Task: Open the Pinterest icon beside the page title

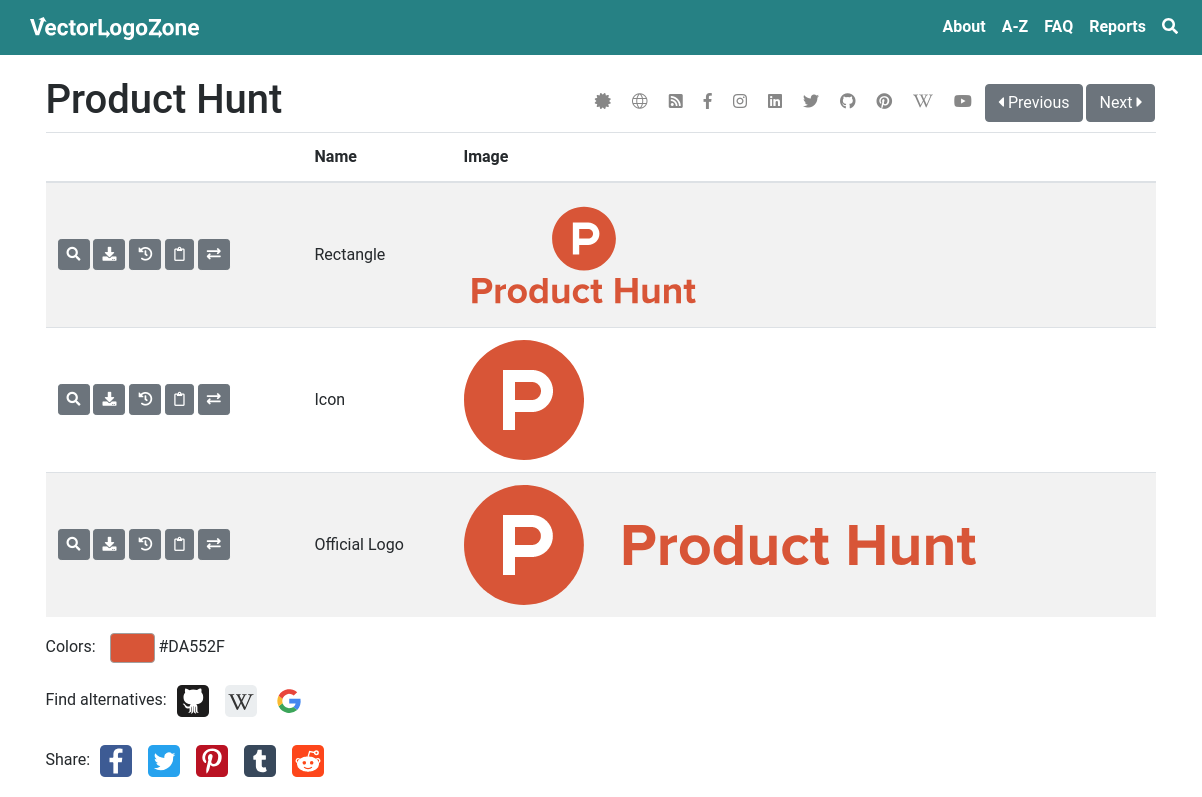Action: [x=884, y=101]
